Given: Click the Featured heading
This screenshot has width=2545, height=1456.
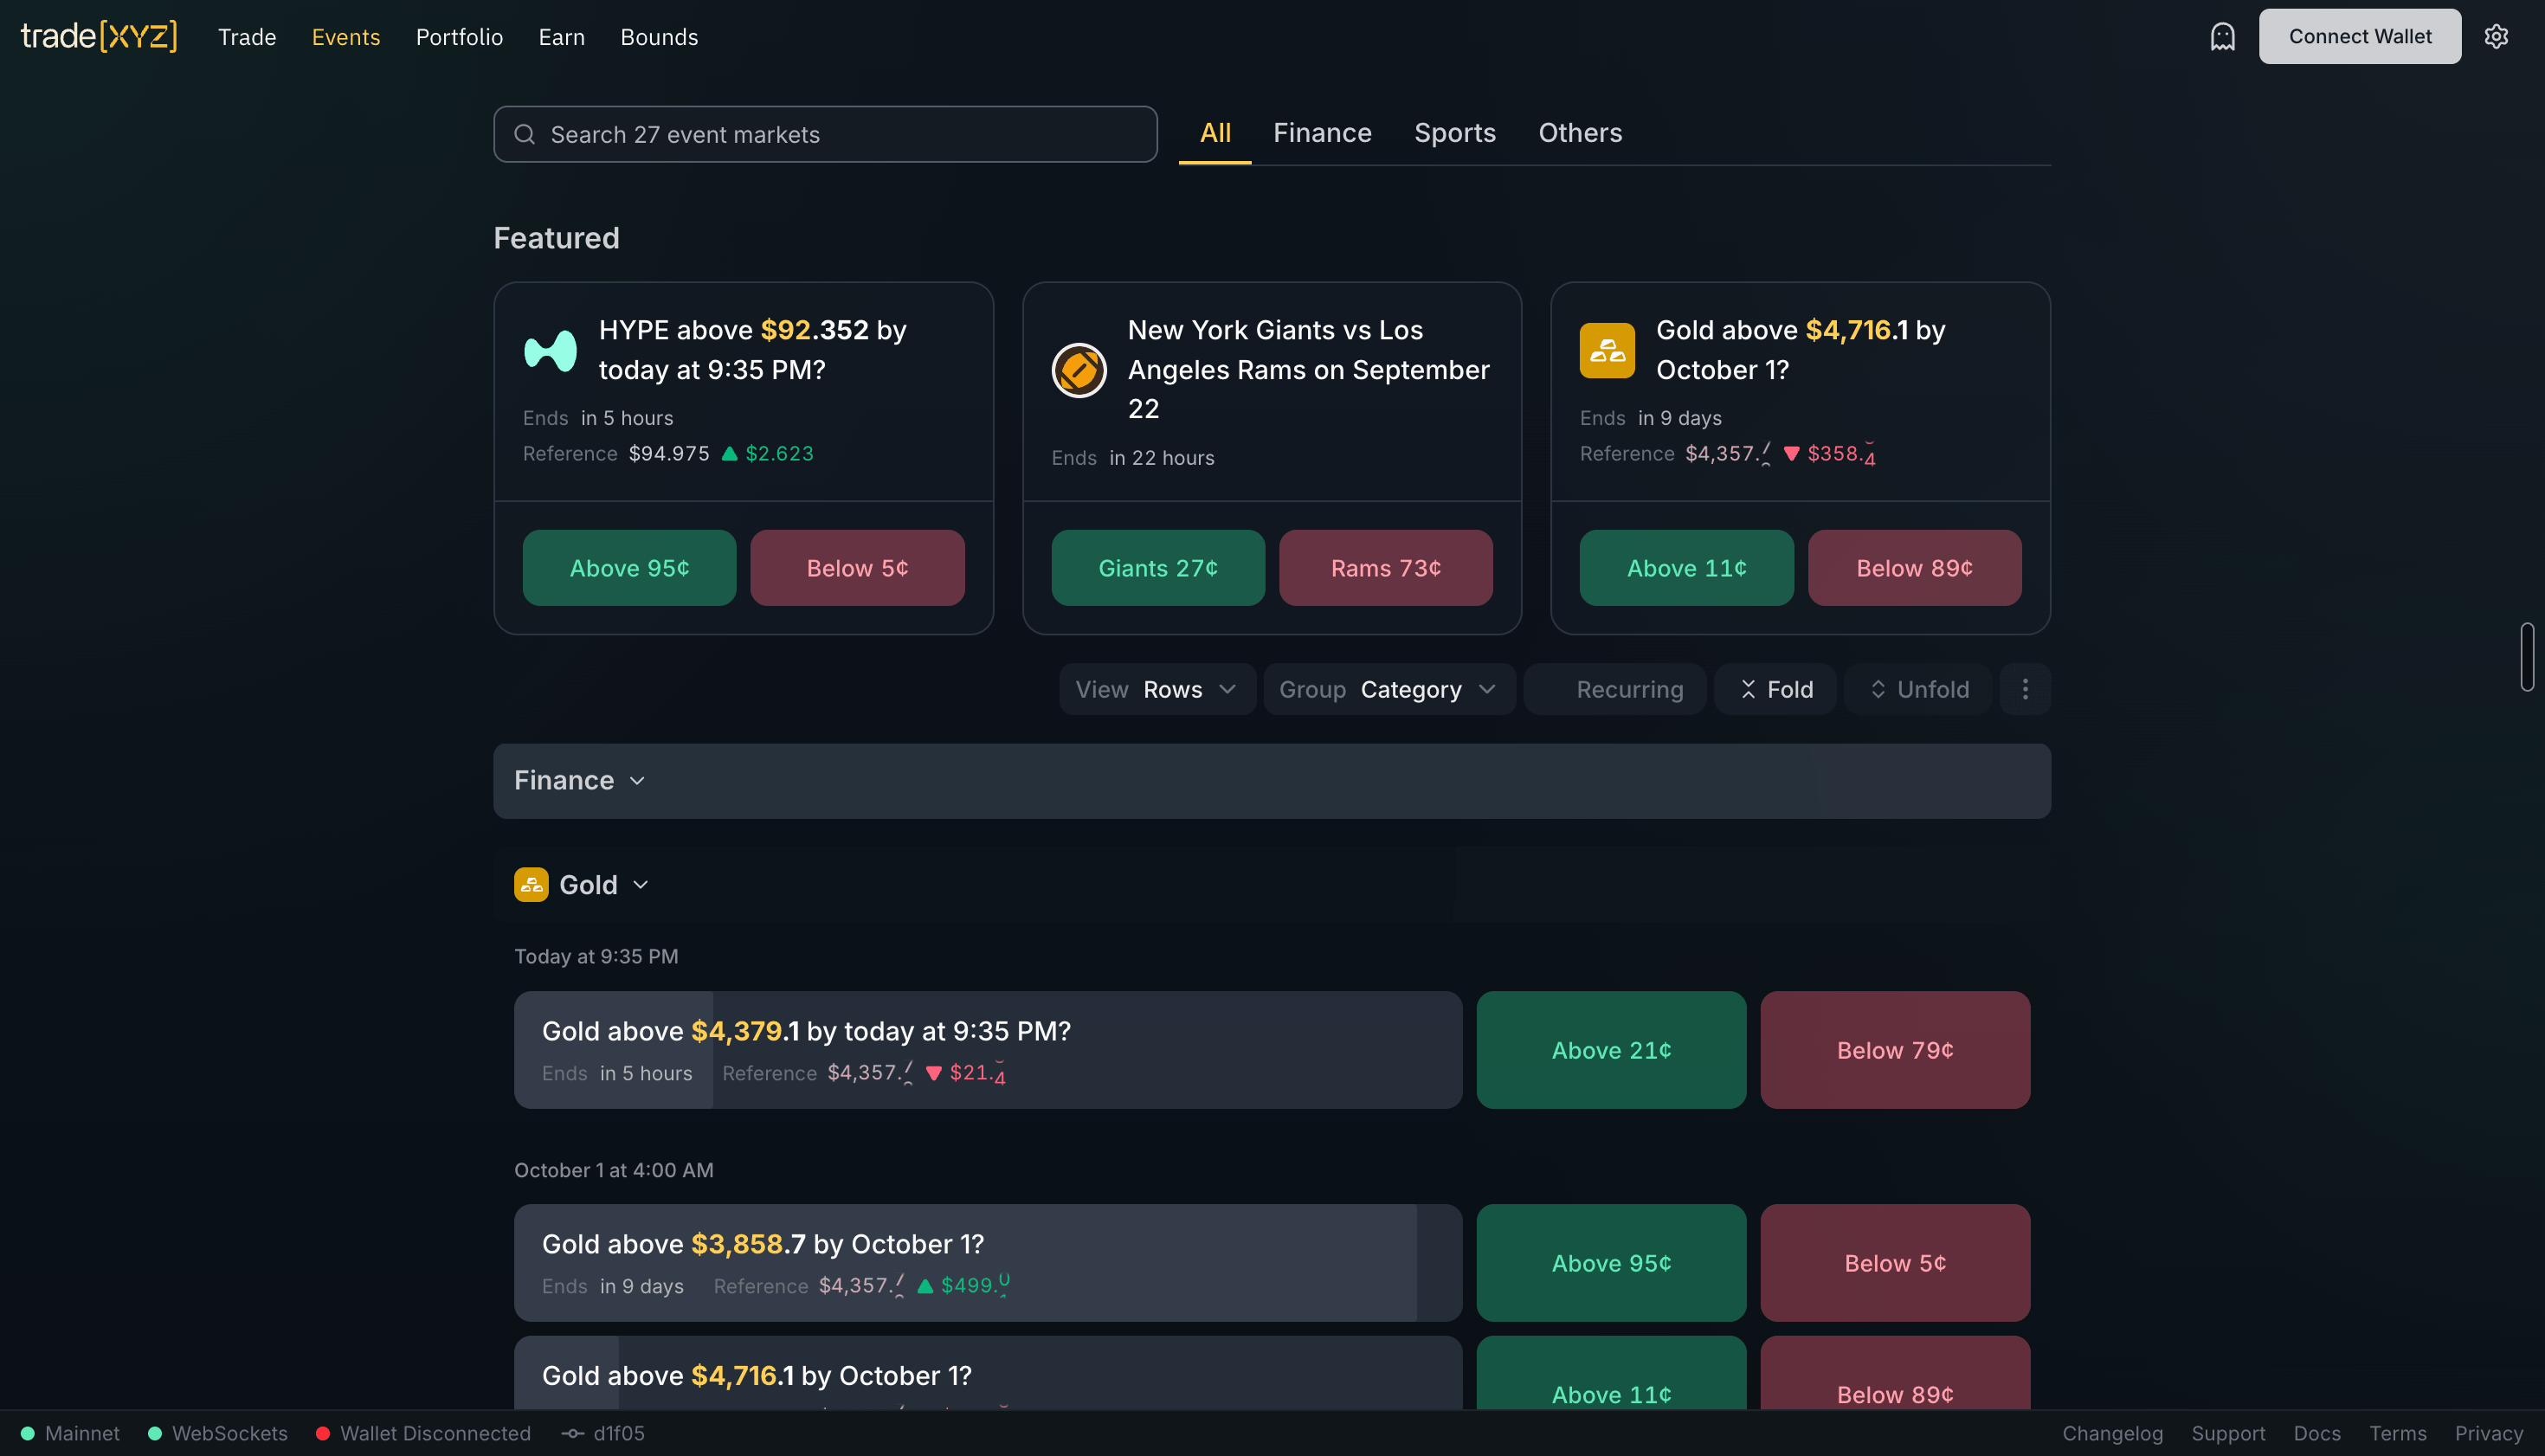Looking at the screenshot, I should (x=556, y=238).
